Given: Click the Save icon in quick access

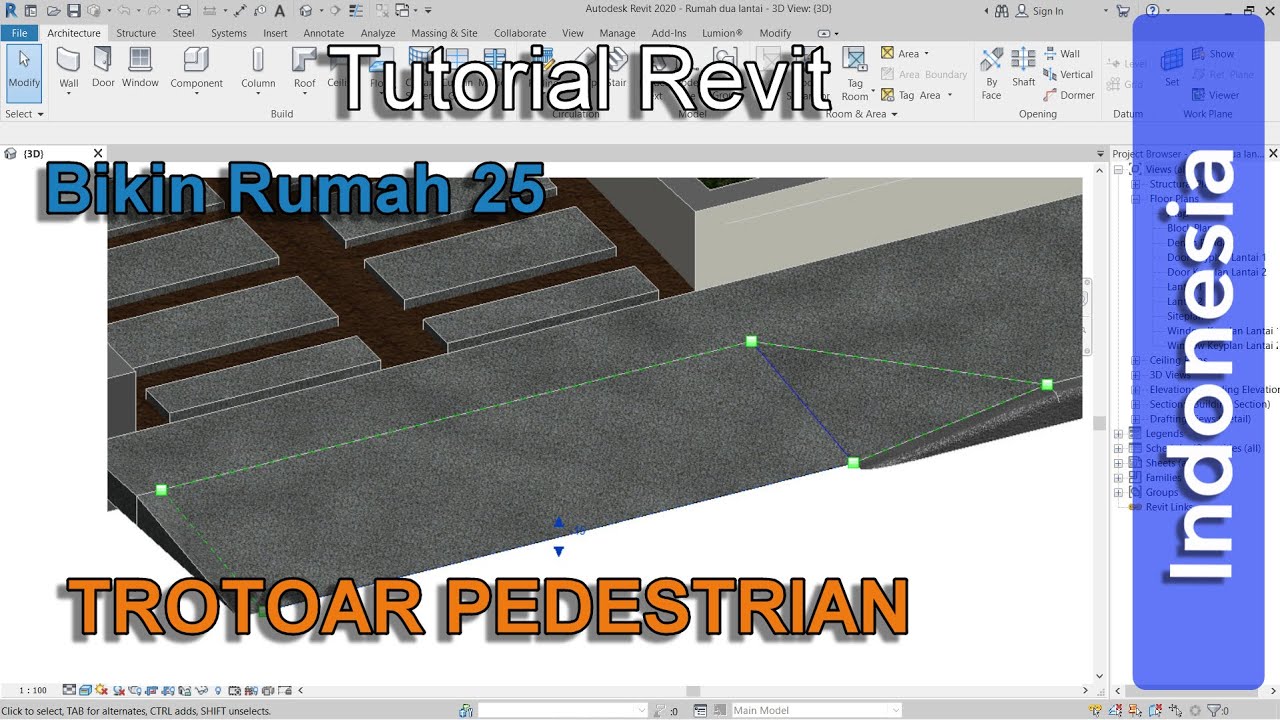Looking at the screenshot, I should tap(74, 11).
